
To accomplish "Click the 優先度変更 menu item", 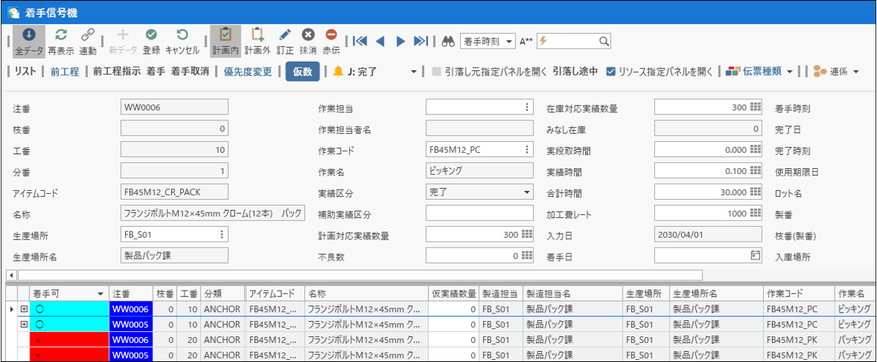I will click(x=248, y=71).
